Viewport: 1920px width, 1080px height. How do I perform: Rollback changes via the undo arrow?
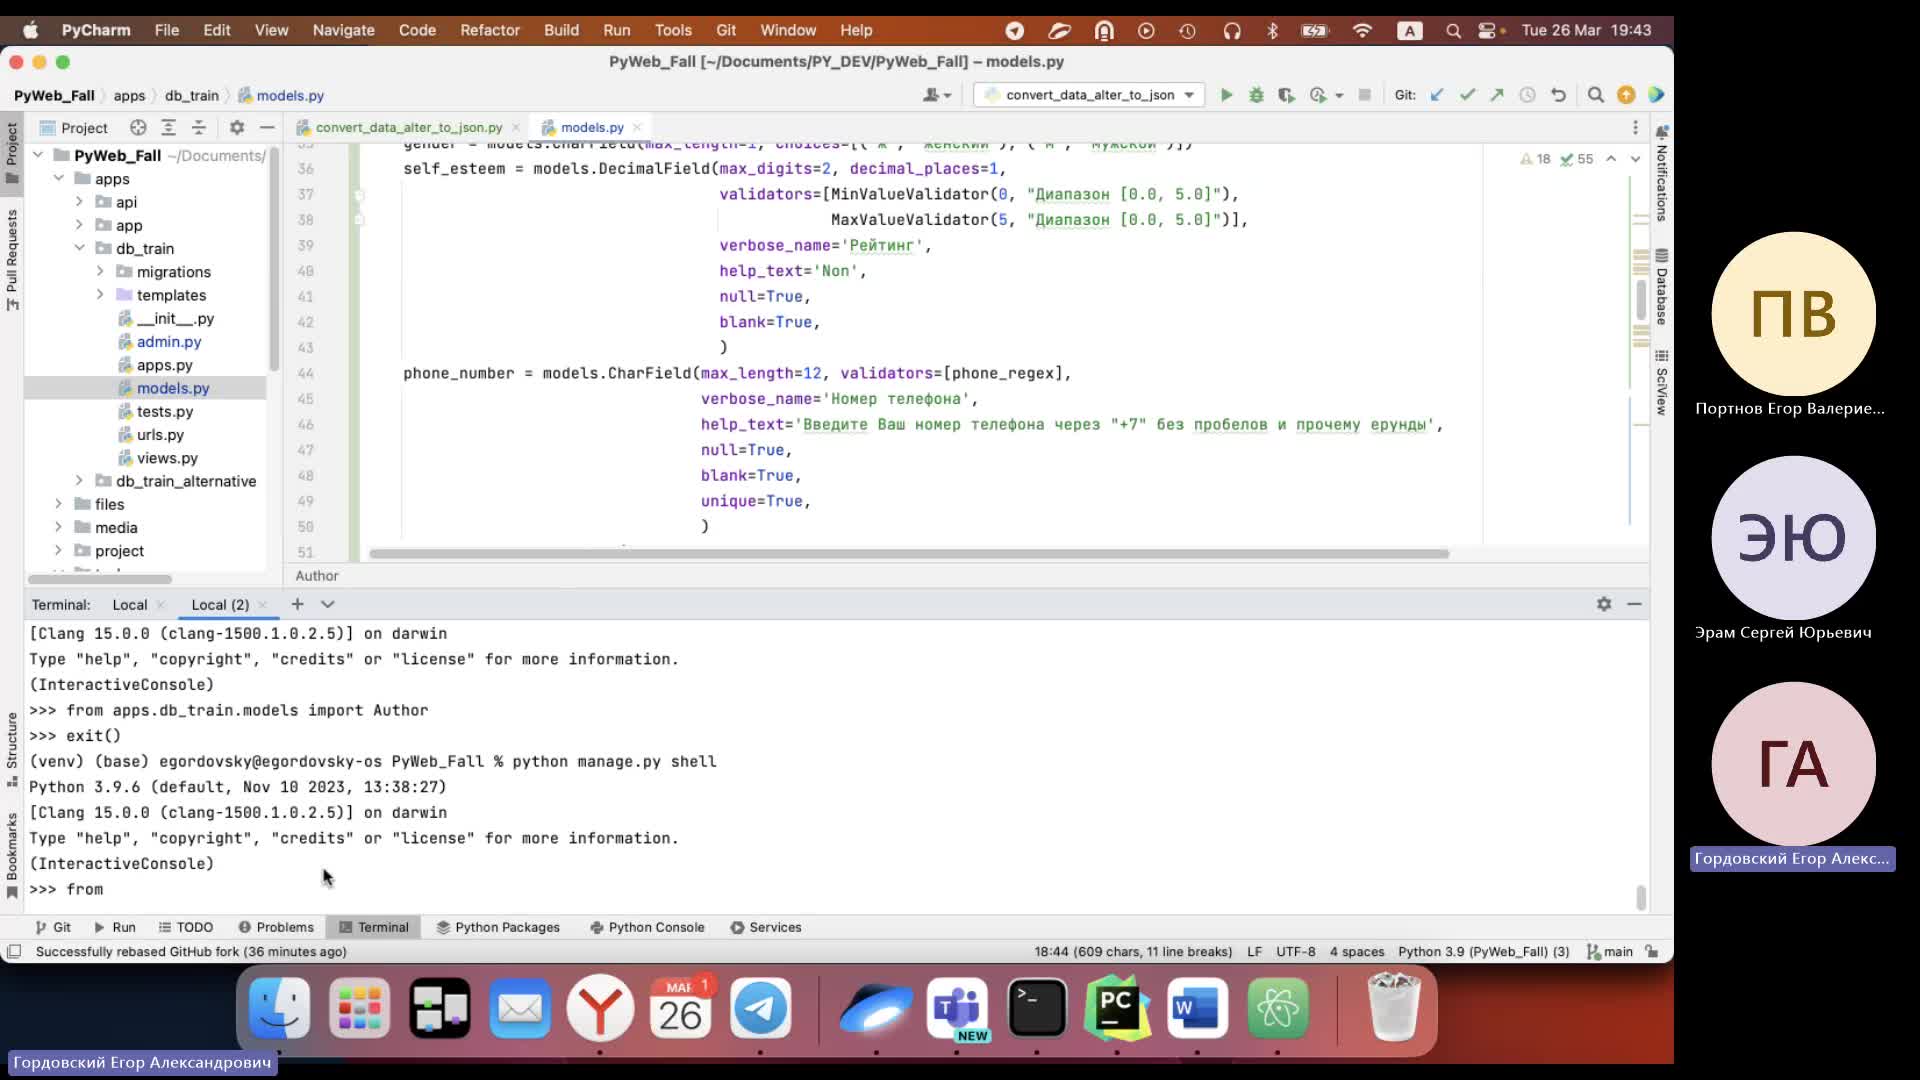coord(1558,95)
